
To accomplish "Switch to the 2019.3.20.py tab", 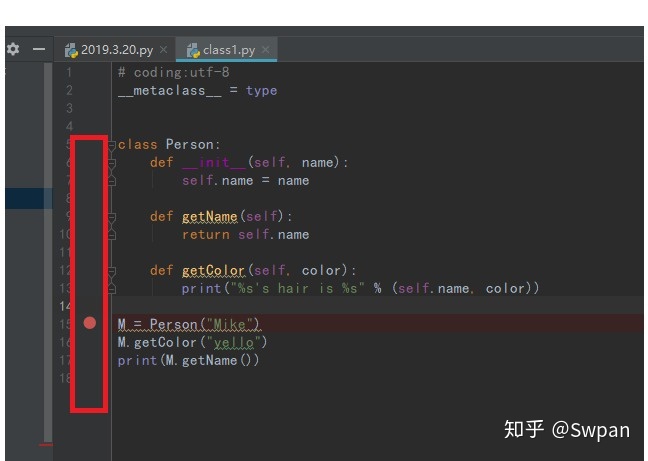I will click(117, 50).
